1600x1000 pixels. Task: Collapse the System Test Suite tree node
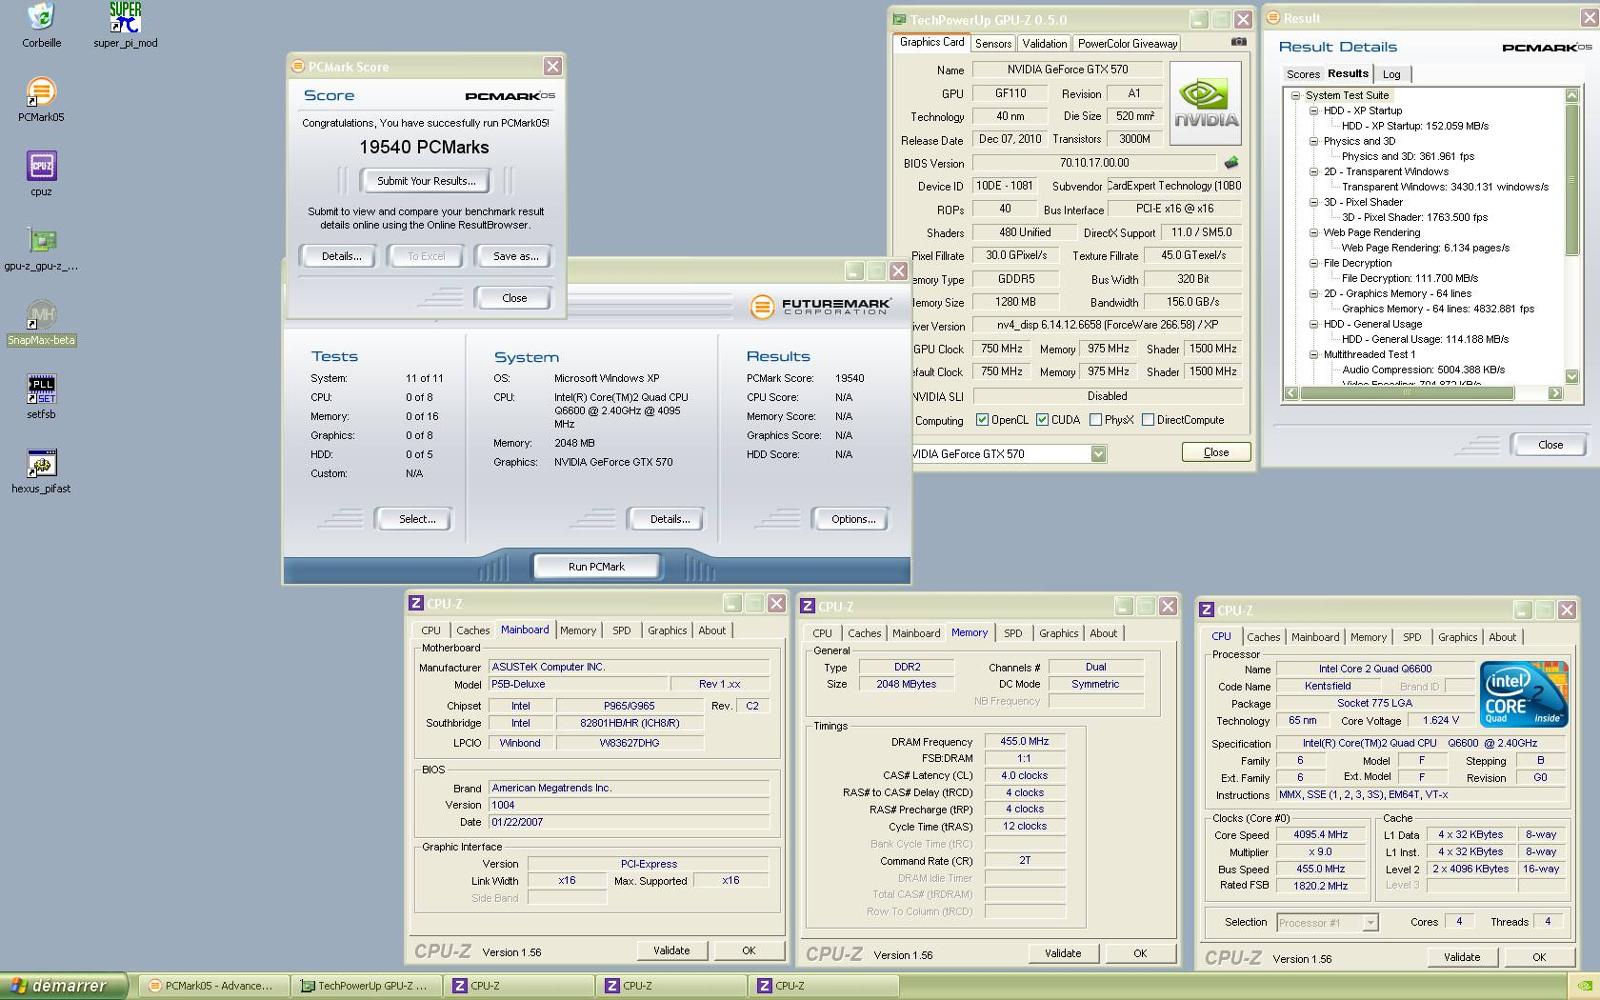[1295, 96]
